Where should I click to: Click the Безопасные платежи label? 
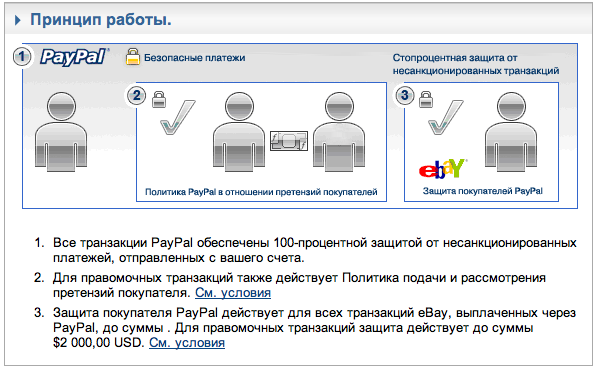195,58
